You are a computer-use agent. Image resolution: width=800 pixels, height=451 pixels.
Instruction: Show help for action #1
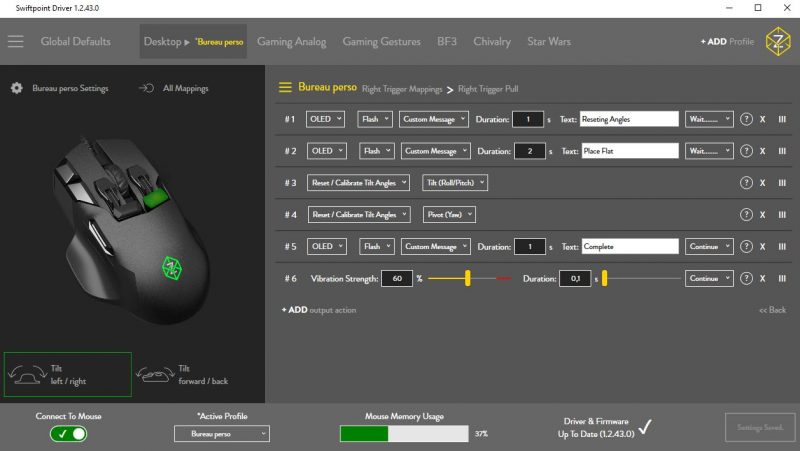pos(746,119)
